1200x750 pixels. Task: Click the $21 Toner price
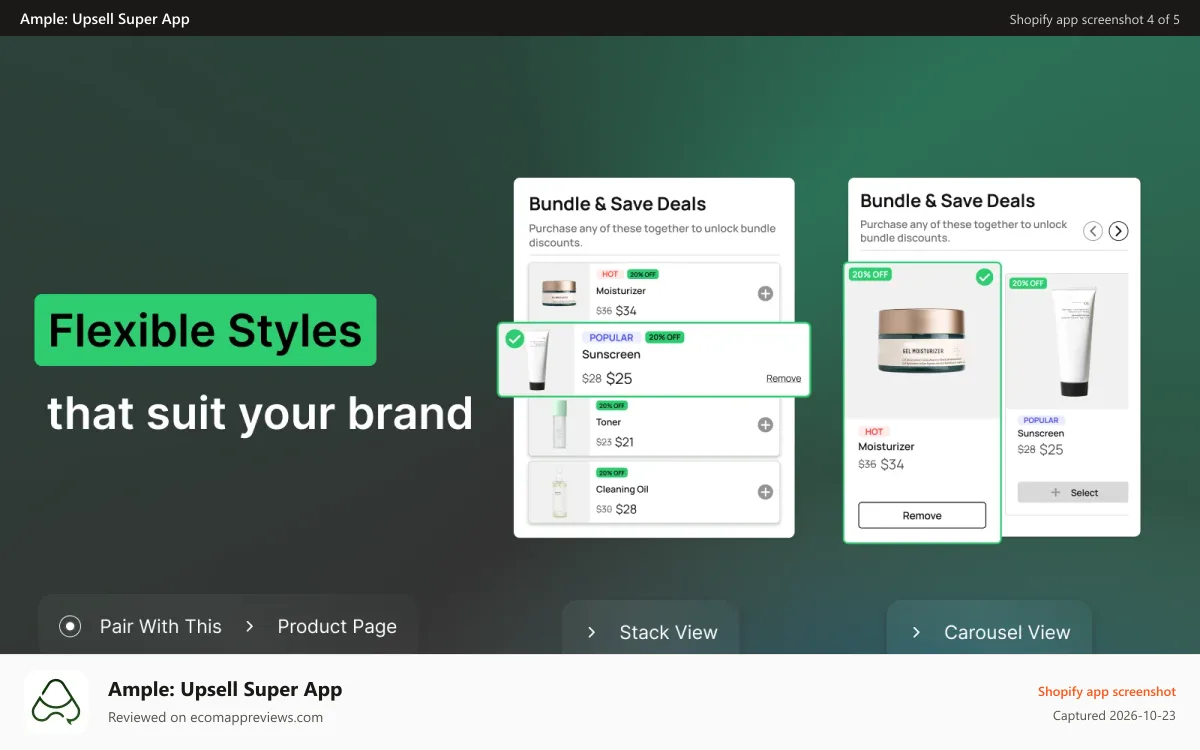[x=624, y=442]
